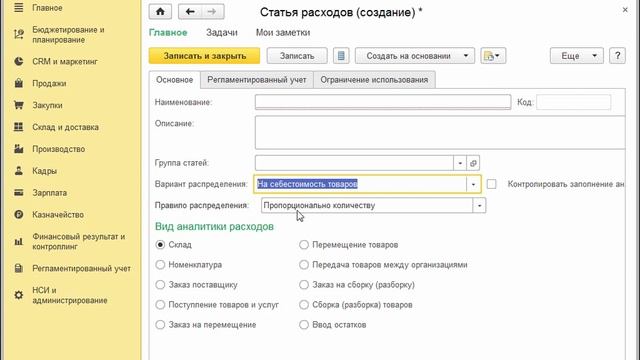Image resolution: width=640 pixels, height=360 pixels.
Task: Enable Контролировать заполнение аналитики checkbox
Action: 491,184
